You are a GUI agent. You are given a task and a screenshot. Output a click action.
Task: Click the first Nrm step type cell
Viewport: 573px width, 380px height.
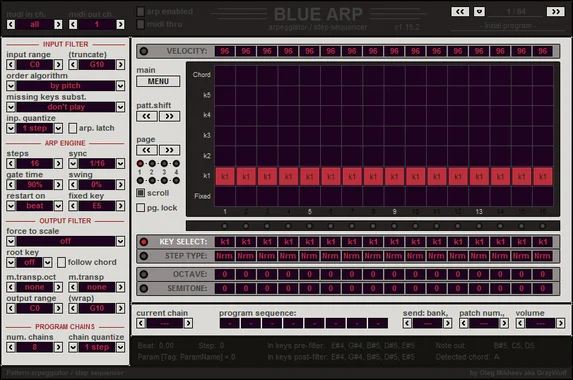224,256
